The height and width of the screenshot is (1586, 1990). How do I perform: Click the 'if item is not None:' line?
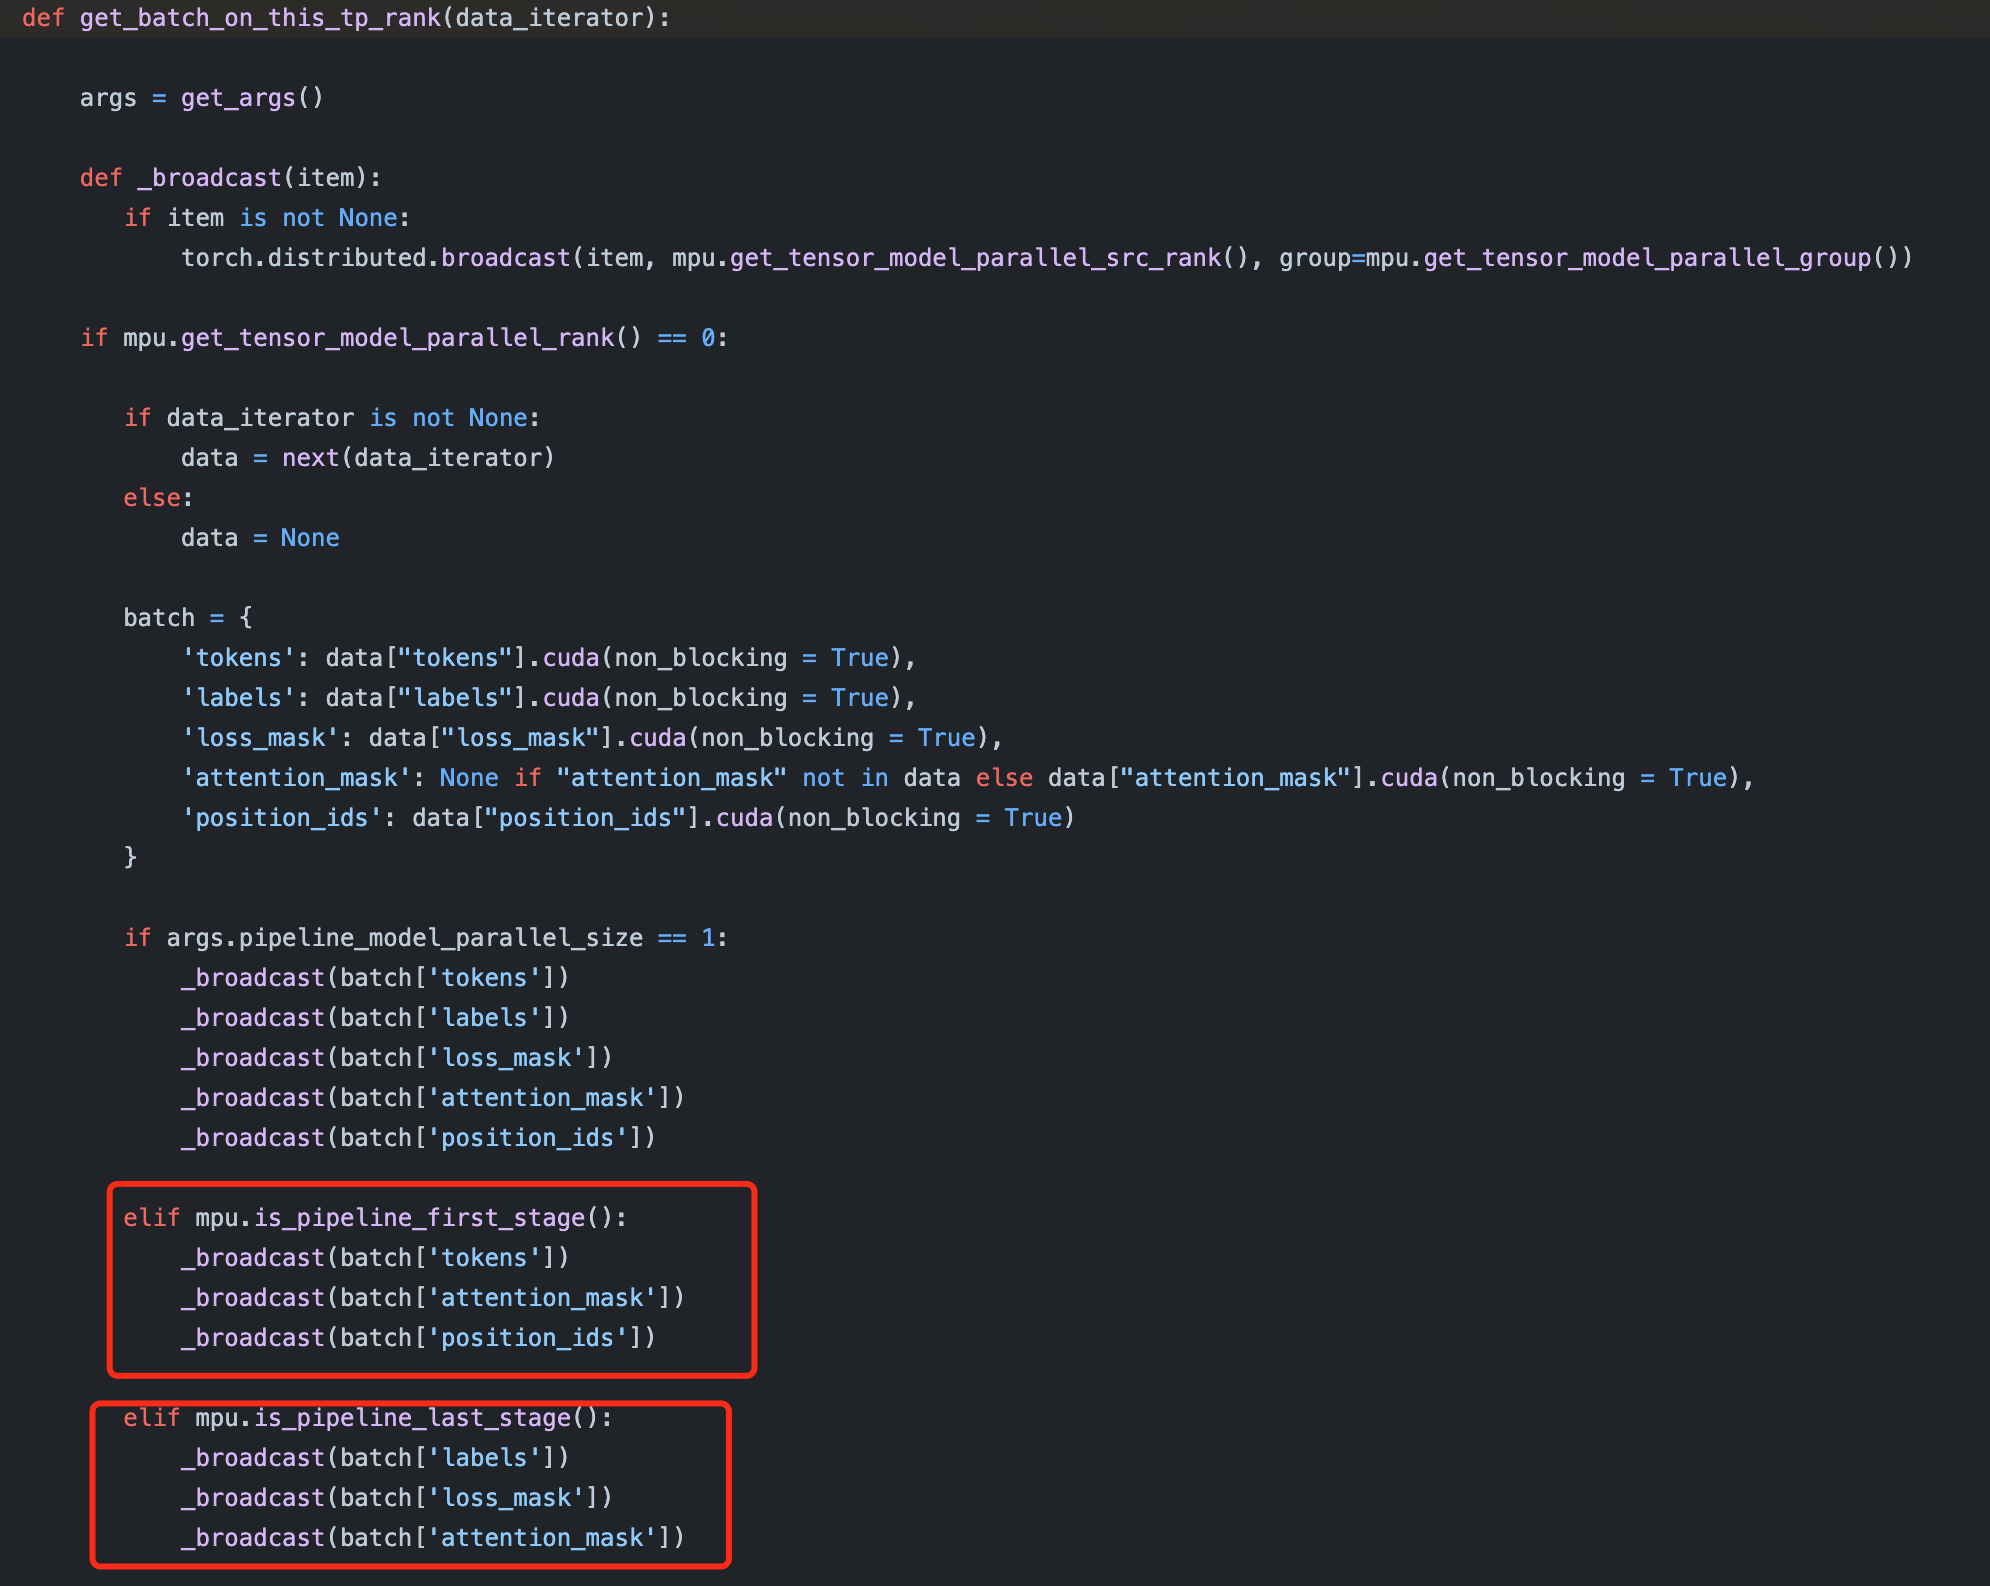pyautogui.click(x=267, y=218)
